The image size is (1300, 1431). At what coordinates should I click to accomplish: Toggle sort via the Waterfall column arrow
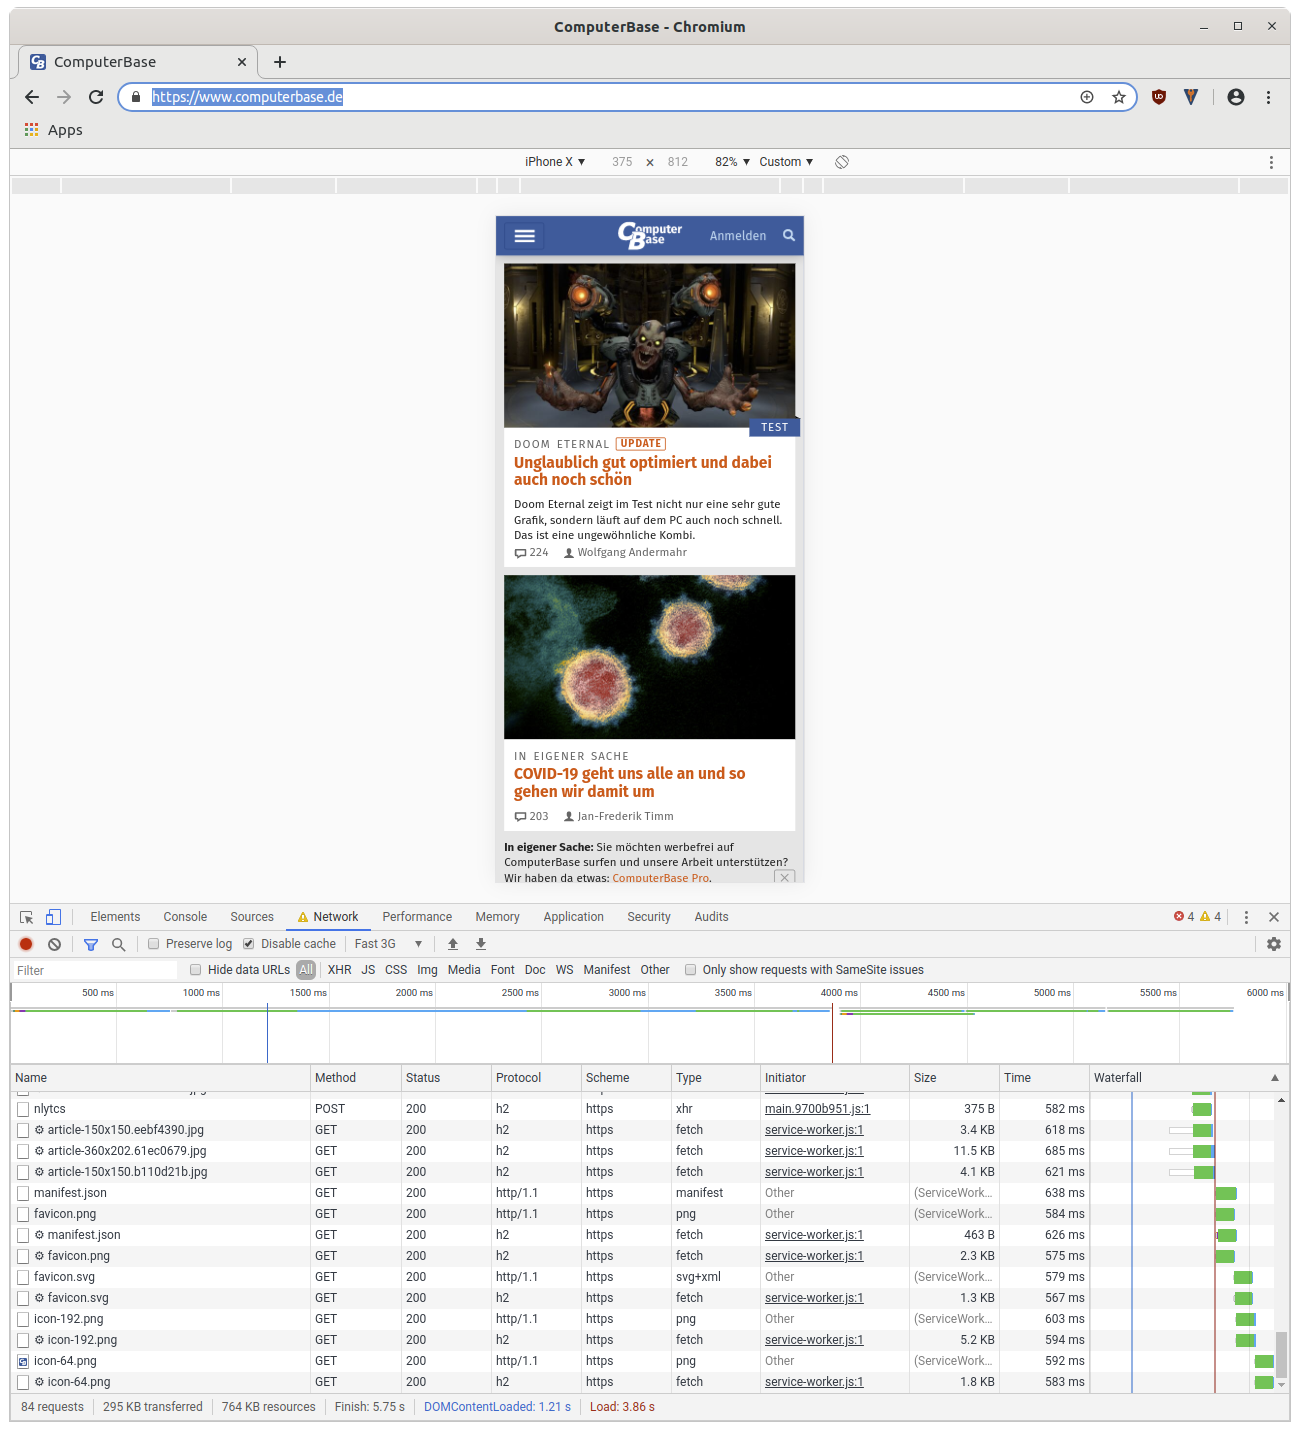[x=1275, y=1078]
